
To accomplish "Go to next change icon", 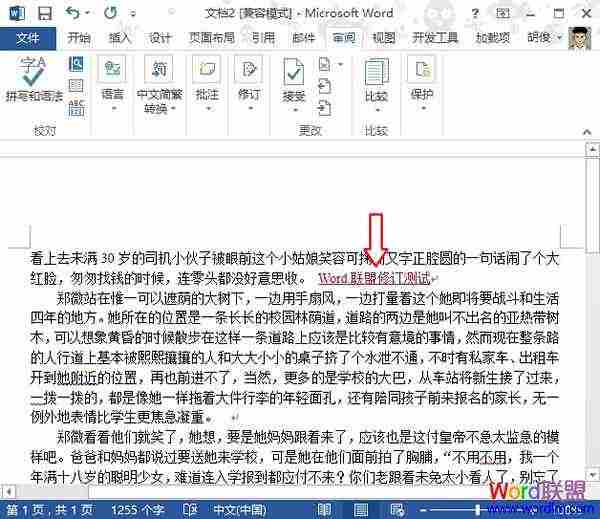I will 324,108.
